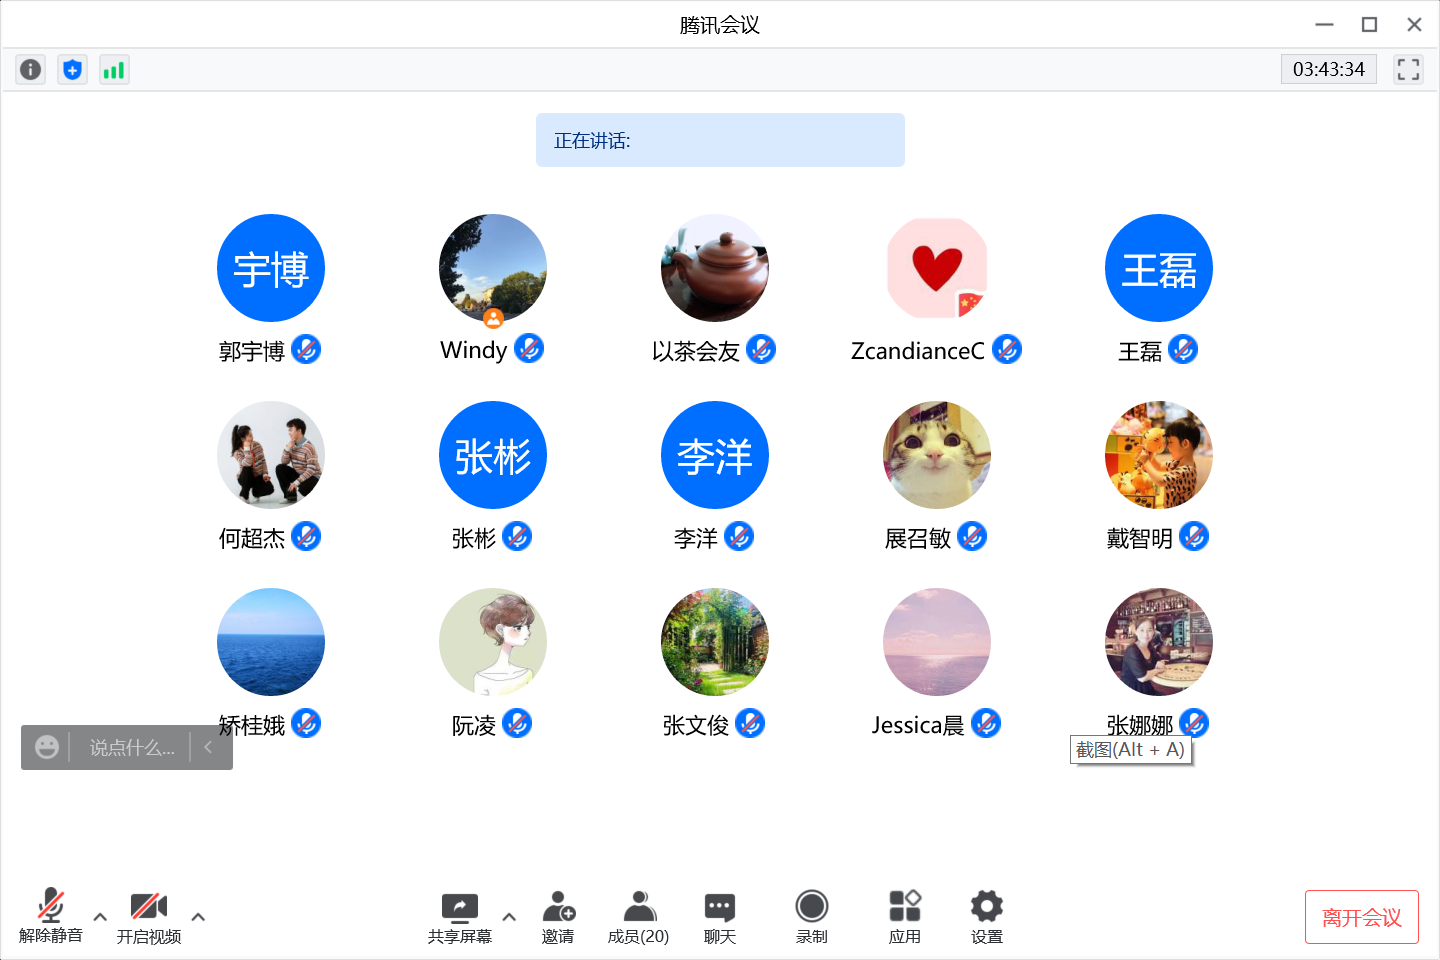The height and width of the screenshot is (960, 1440).
Task: Open Settings (设置) gear
Action: pos(986,917)
